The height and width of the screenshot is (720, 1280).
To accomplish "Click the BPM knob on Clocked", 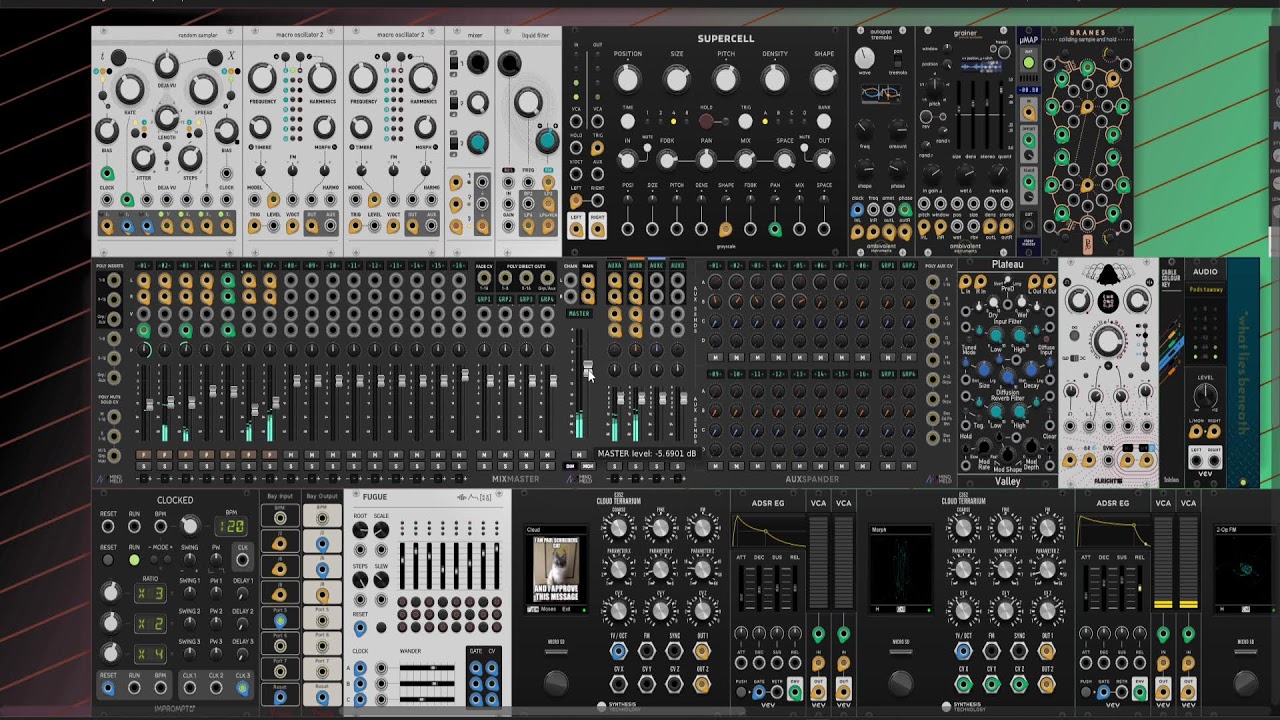I will pos(189,526).
